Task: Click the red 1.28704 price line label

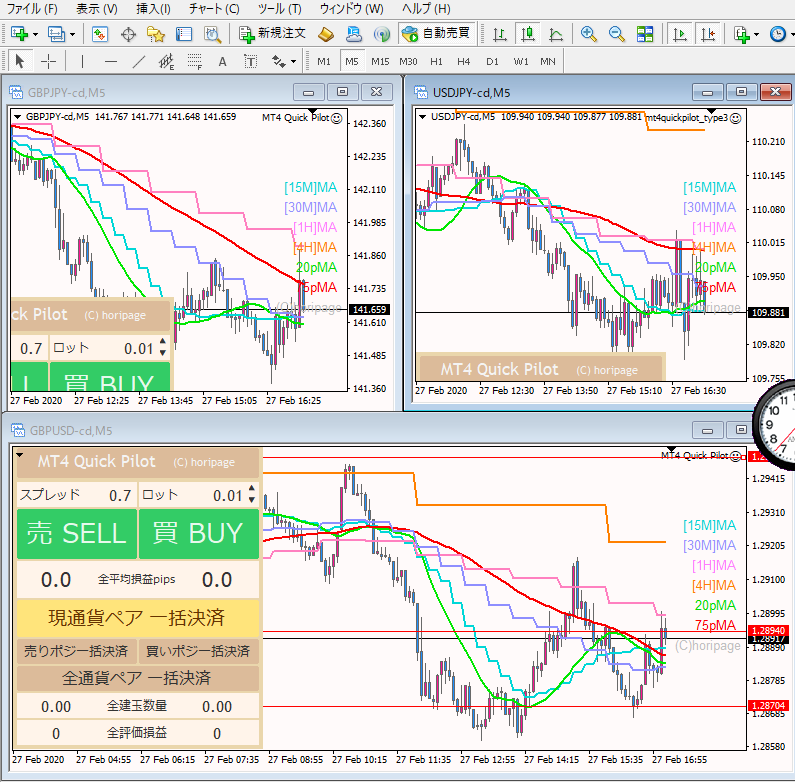Action: tap(768, 706)
